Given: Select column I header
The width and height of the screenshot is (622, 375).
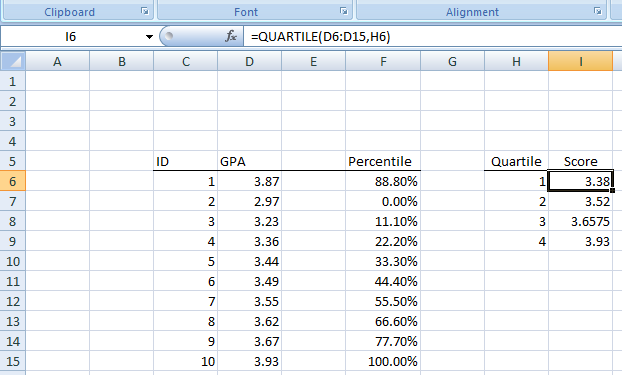Looking at the screenshot, I should pos(580,62).
